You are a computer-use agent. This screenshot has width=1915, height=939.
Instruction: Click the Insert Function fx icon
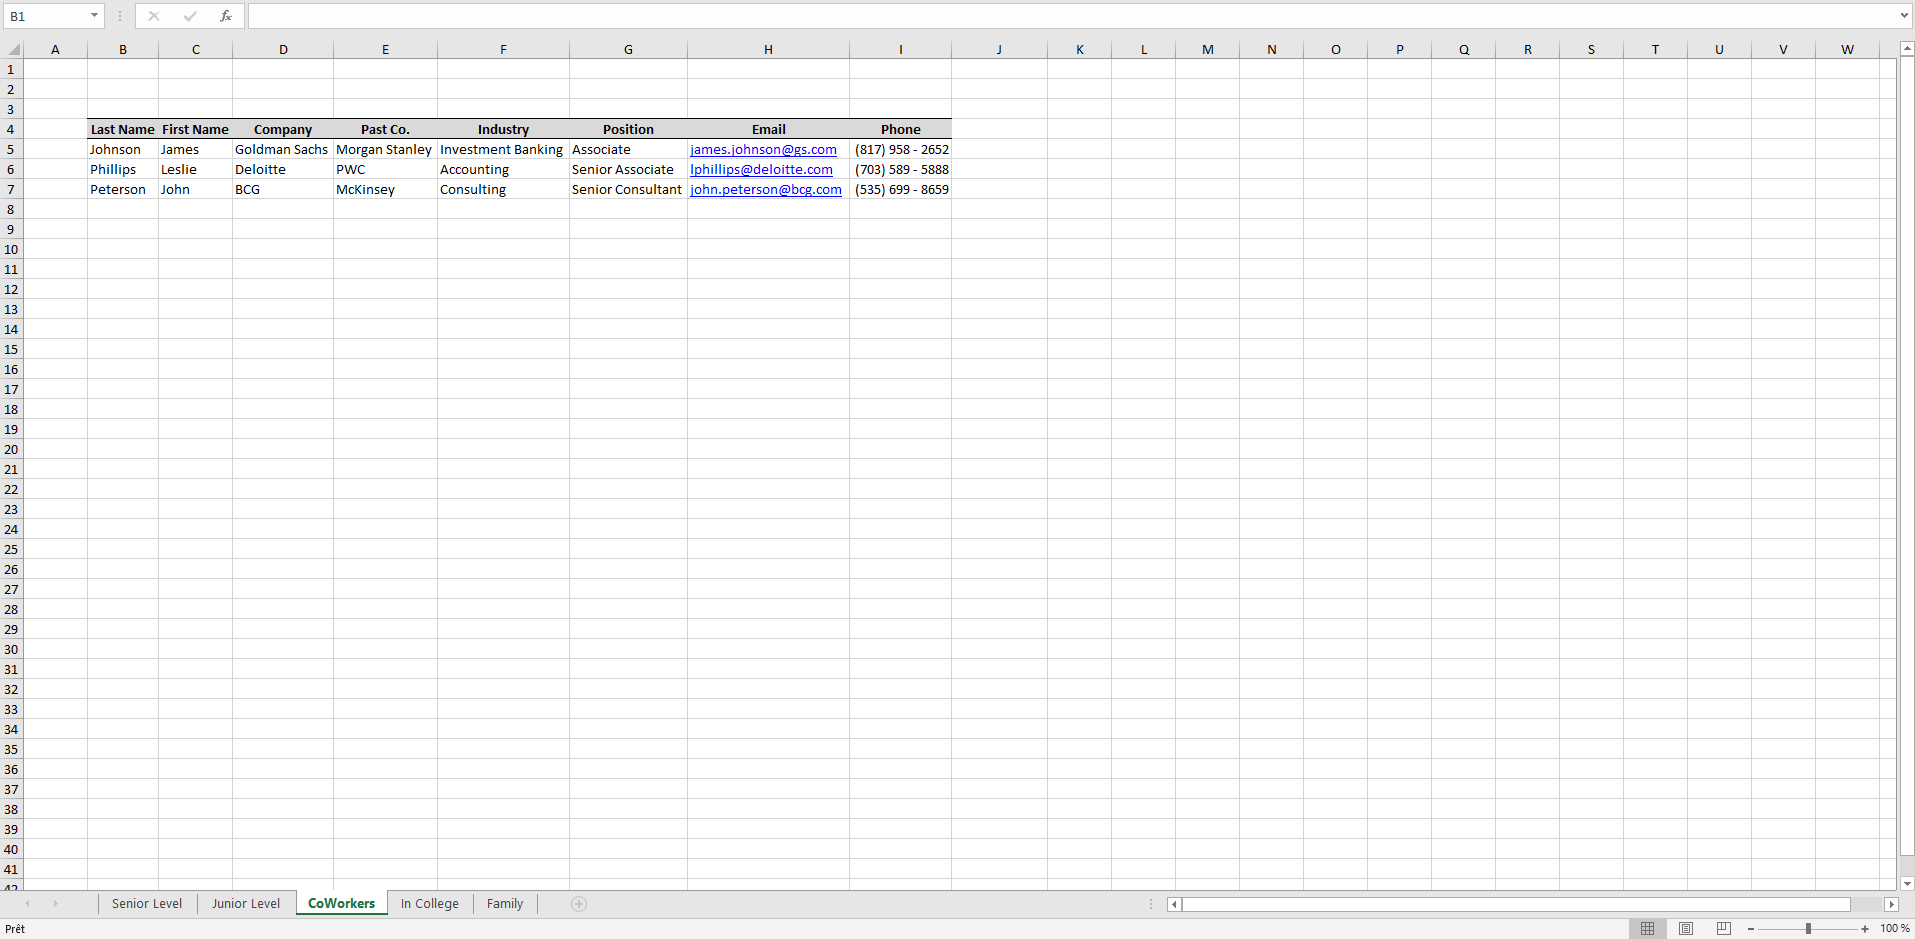tap(226, 16)
